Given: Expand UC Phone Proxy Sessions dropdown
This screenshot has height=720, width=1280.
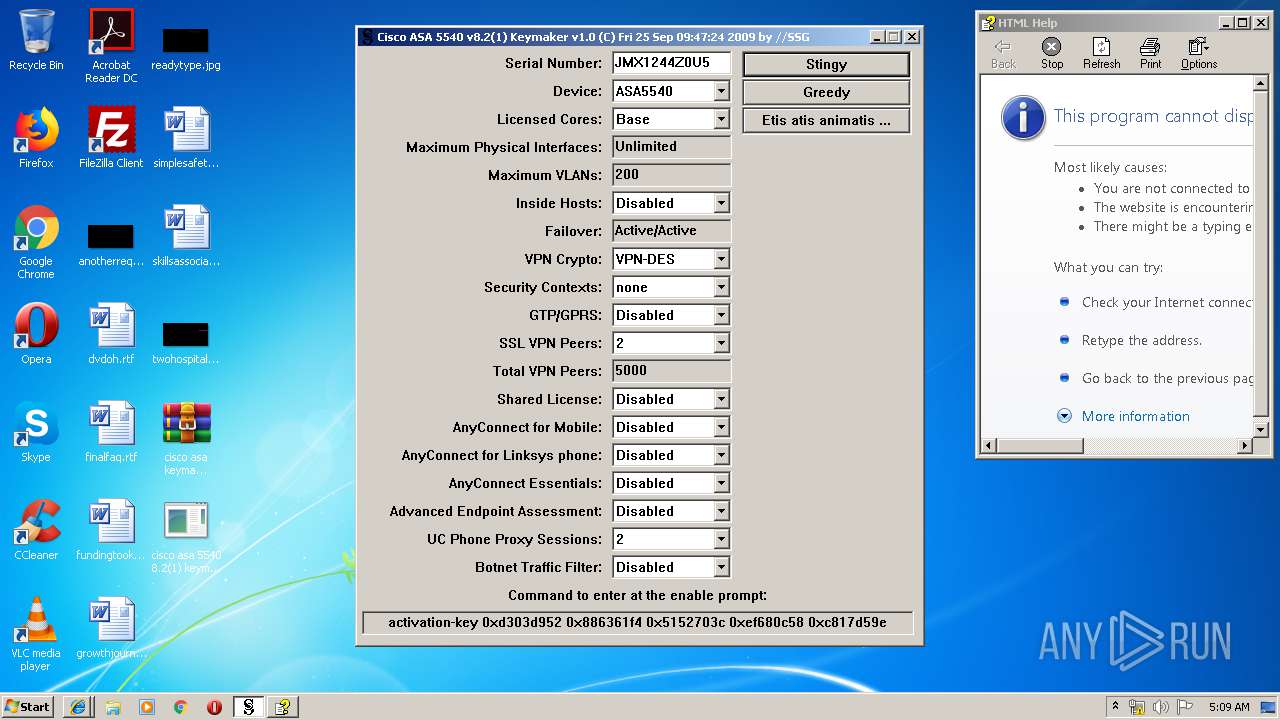Looking at the screenshot, I should 722,539.
